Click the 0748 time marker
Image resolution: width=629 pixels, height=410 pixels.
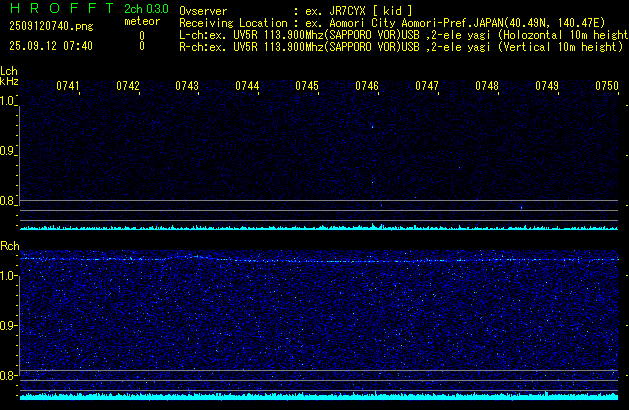point(487,86)
